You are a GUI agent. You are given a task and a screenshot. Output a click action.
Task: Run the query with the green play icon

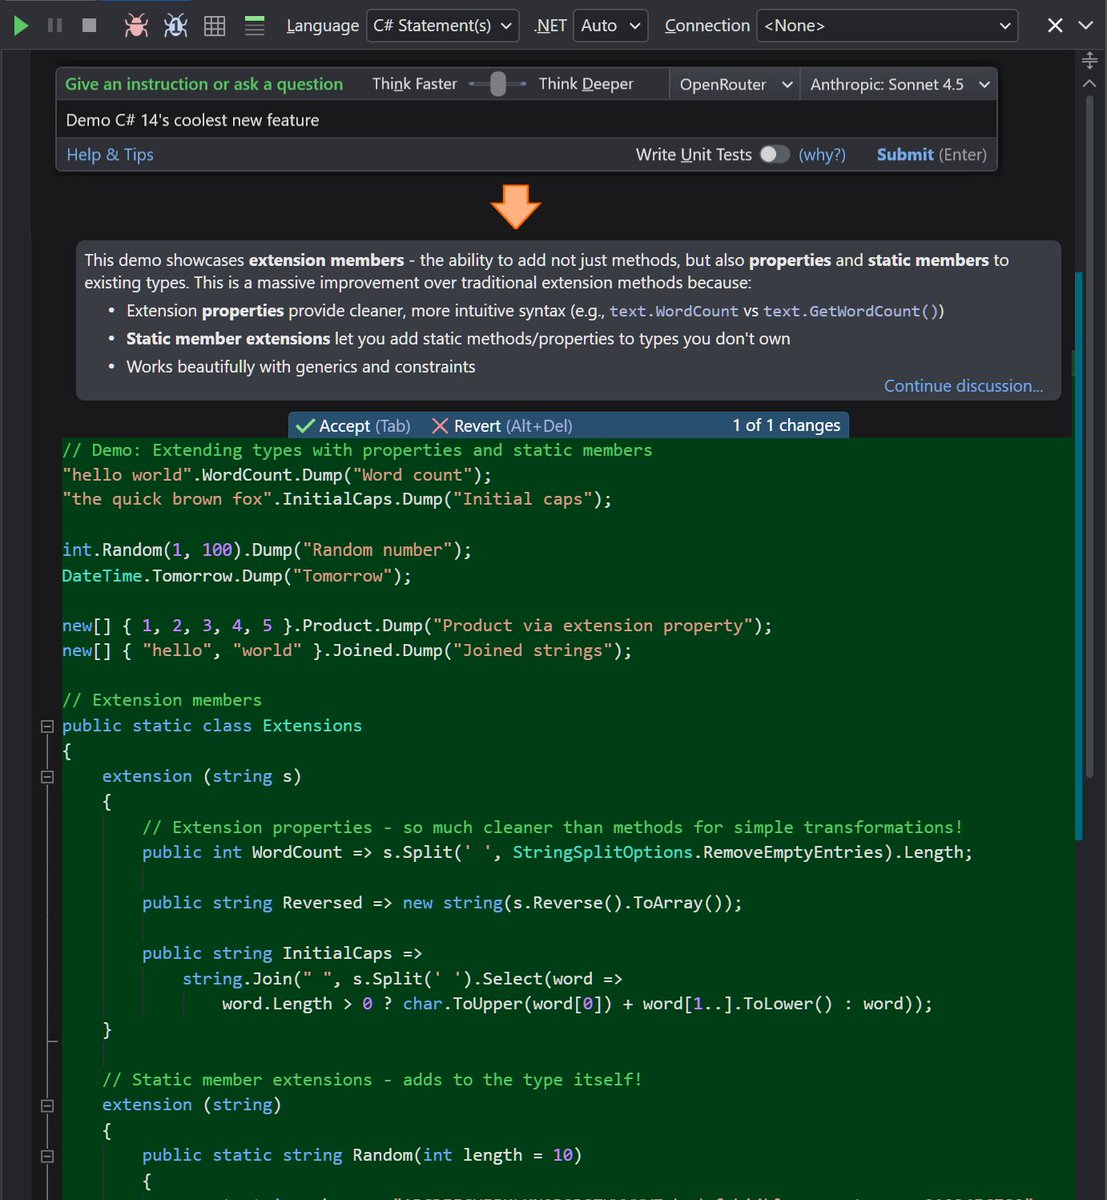click(x=20, y=25)
